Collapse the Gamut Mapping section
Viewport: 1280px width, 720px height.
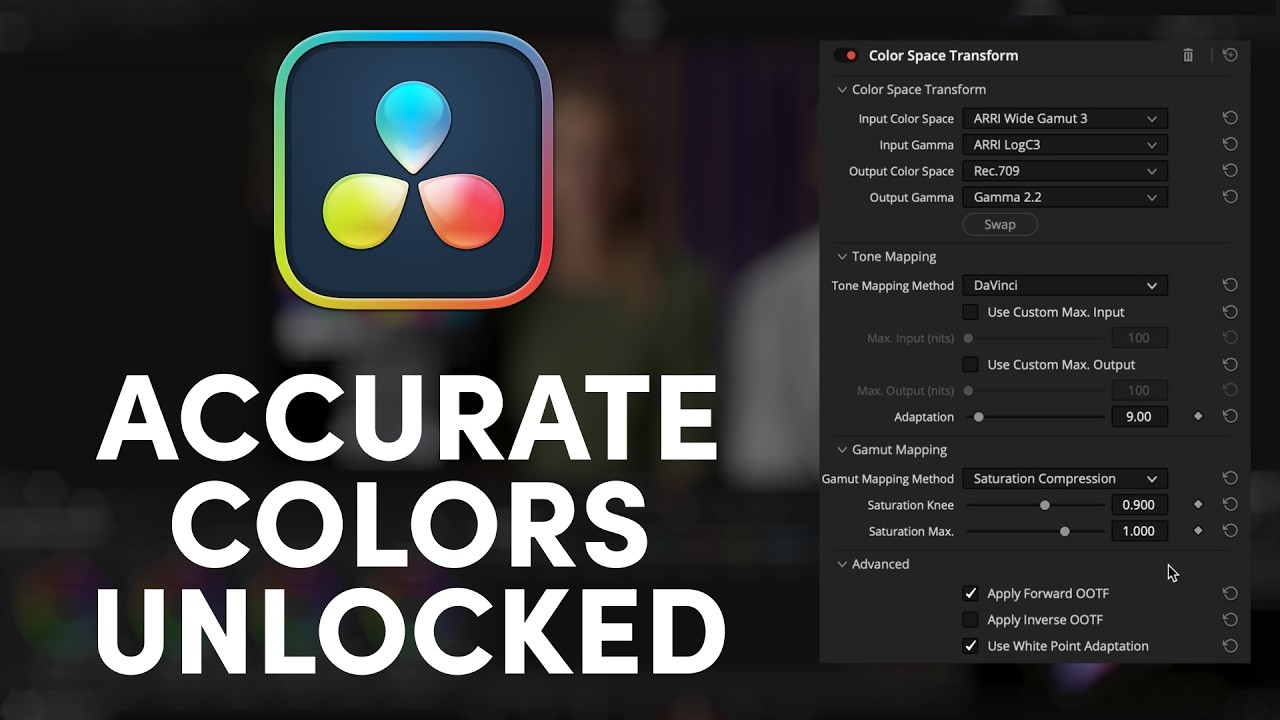click(x=842, y=450)
